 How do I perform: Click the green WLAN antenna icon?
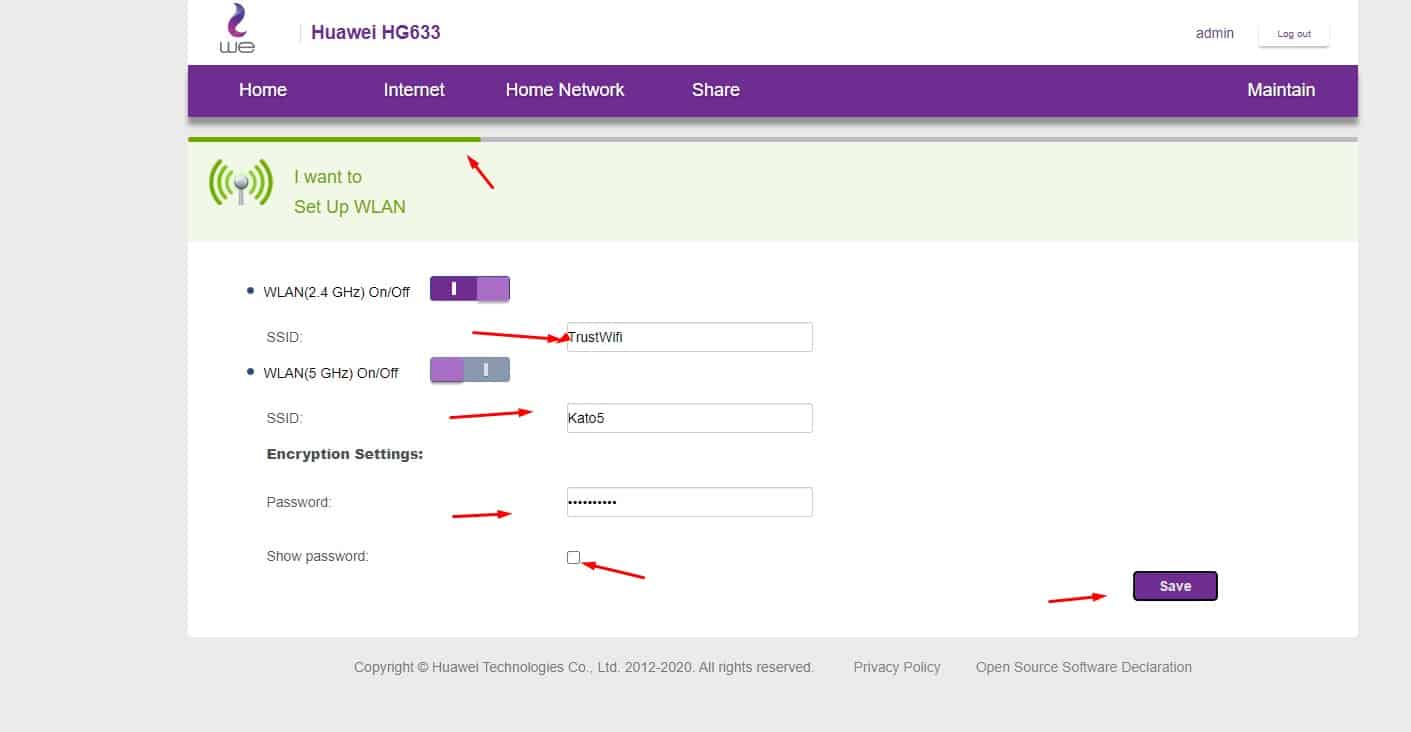(x=240, y=183)
